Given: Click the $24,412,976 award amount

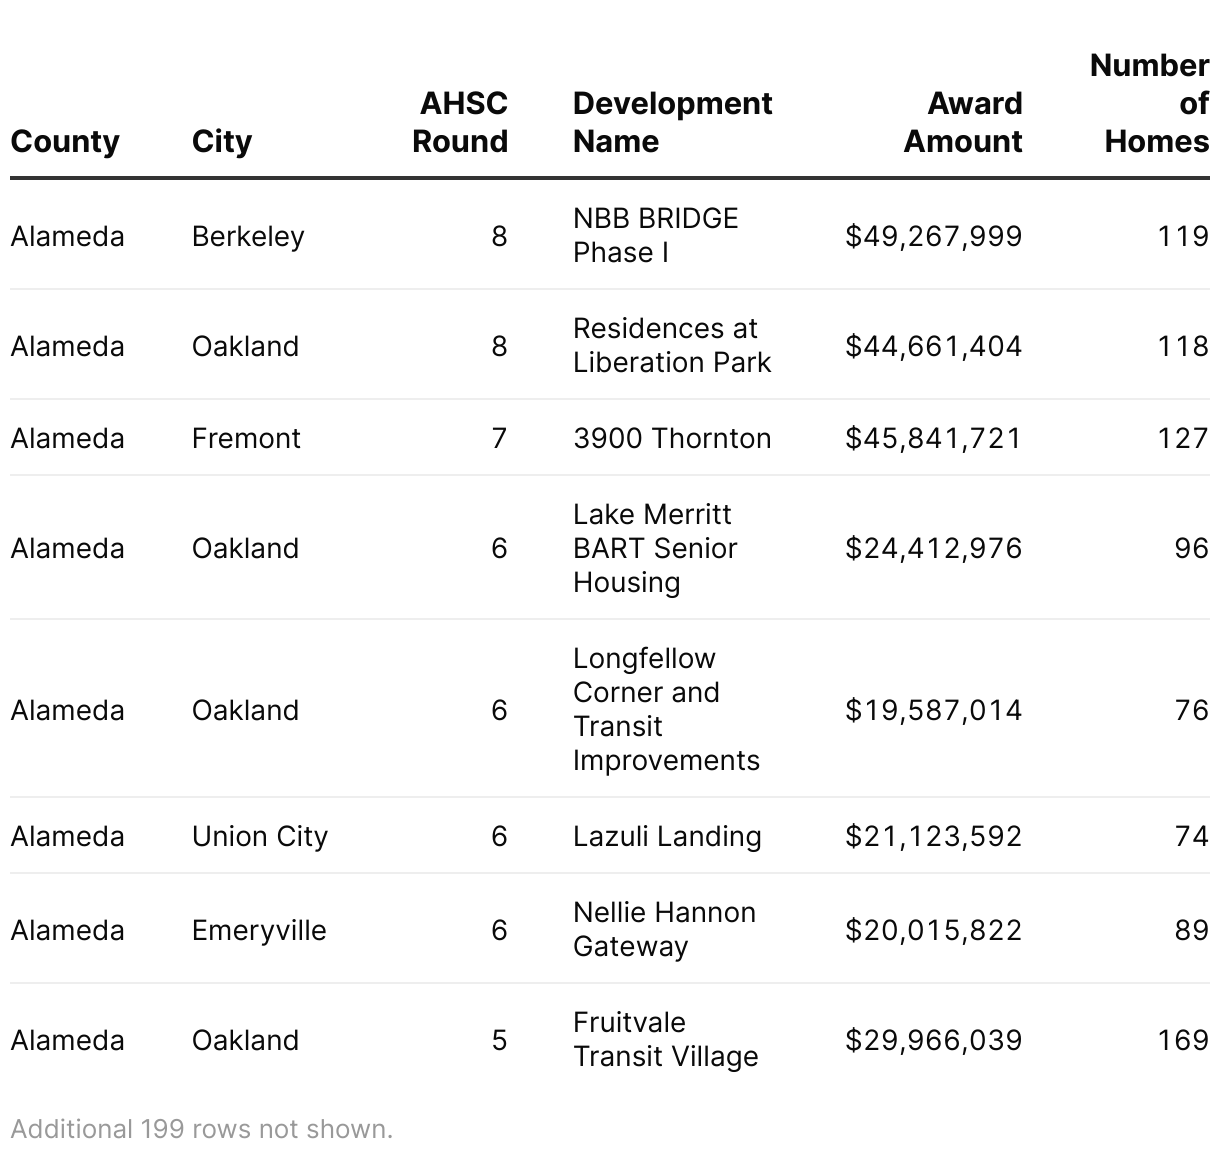Looking at the screenshot, I should 933,548.
